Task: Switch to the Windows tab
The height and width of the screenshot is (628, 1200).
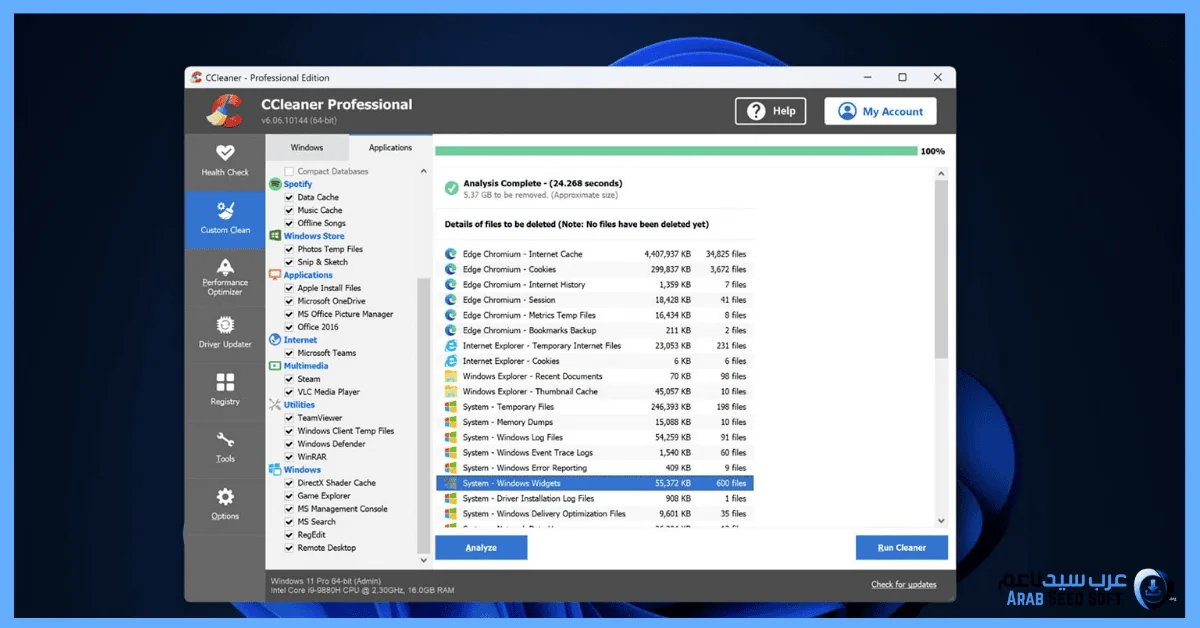Action: 306,147
